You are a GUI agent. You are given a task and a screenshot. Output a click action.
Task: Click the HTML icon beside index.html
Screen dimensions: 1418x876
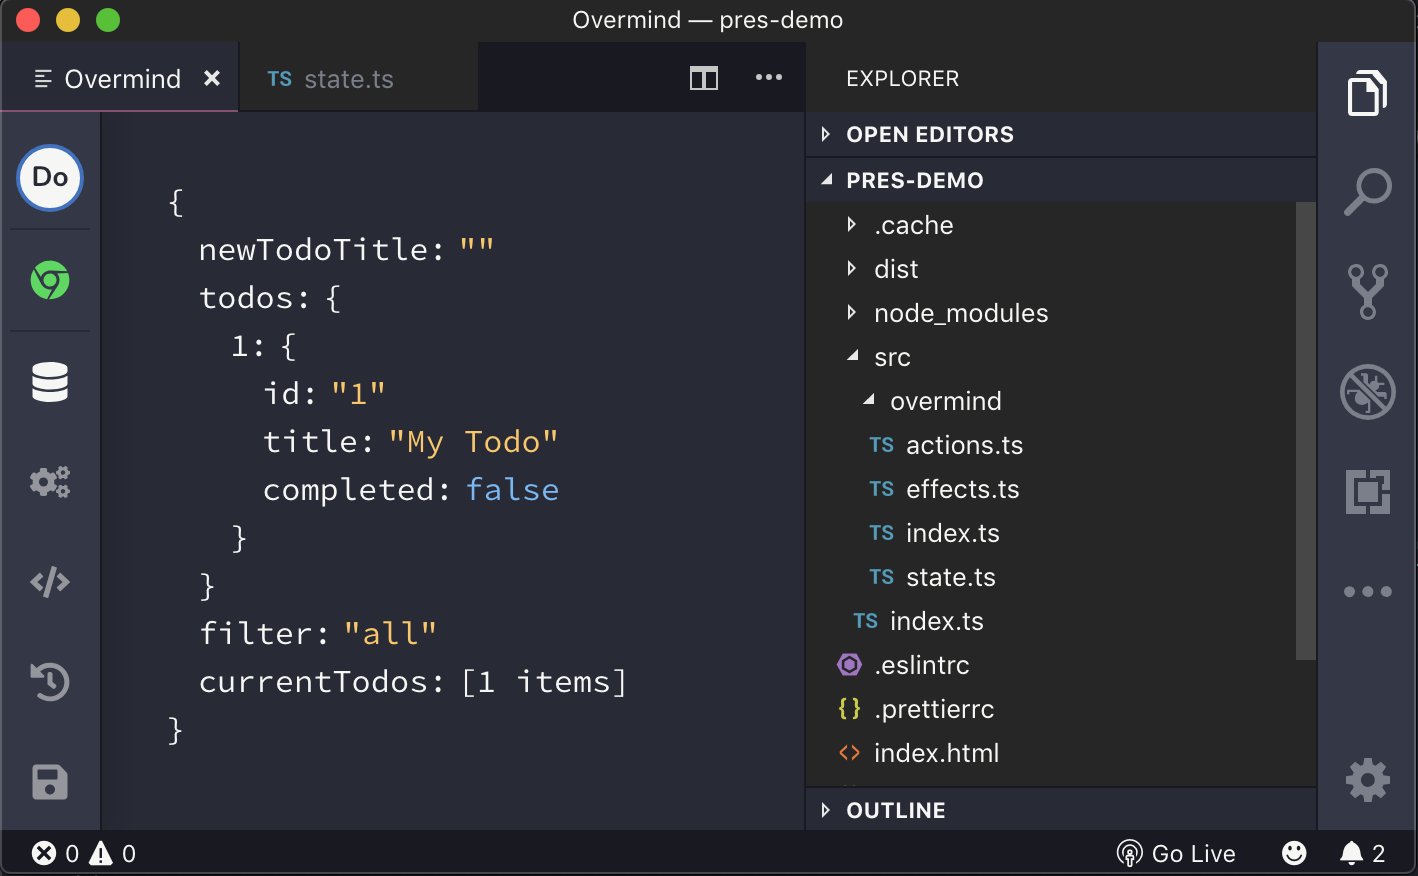[x=849, y=753]
